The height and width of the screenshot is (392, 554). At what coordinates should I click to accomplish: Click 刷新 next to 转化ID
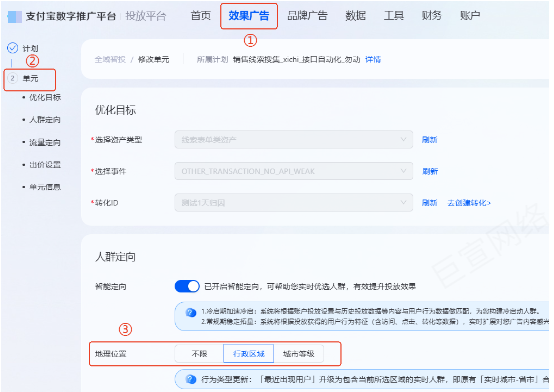429,203
